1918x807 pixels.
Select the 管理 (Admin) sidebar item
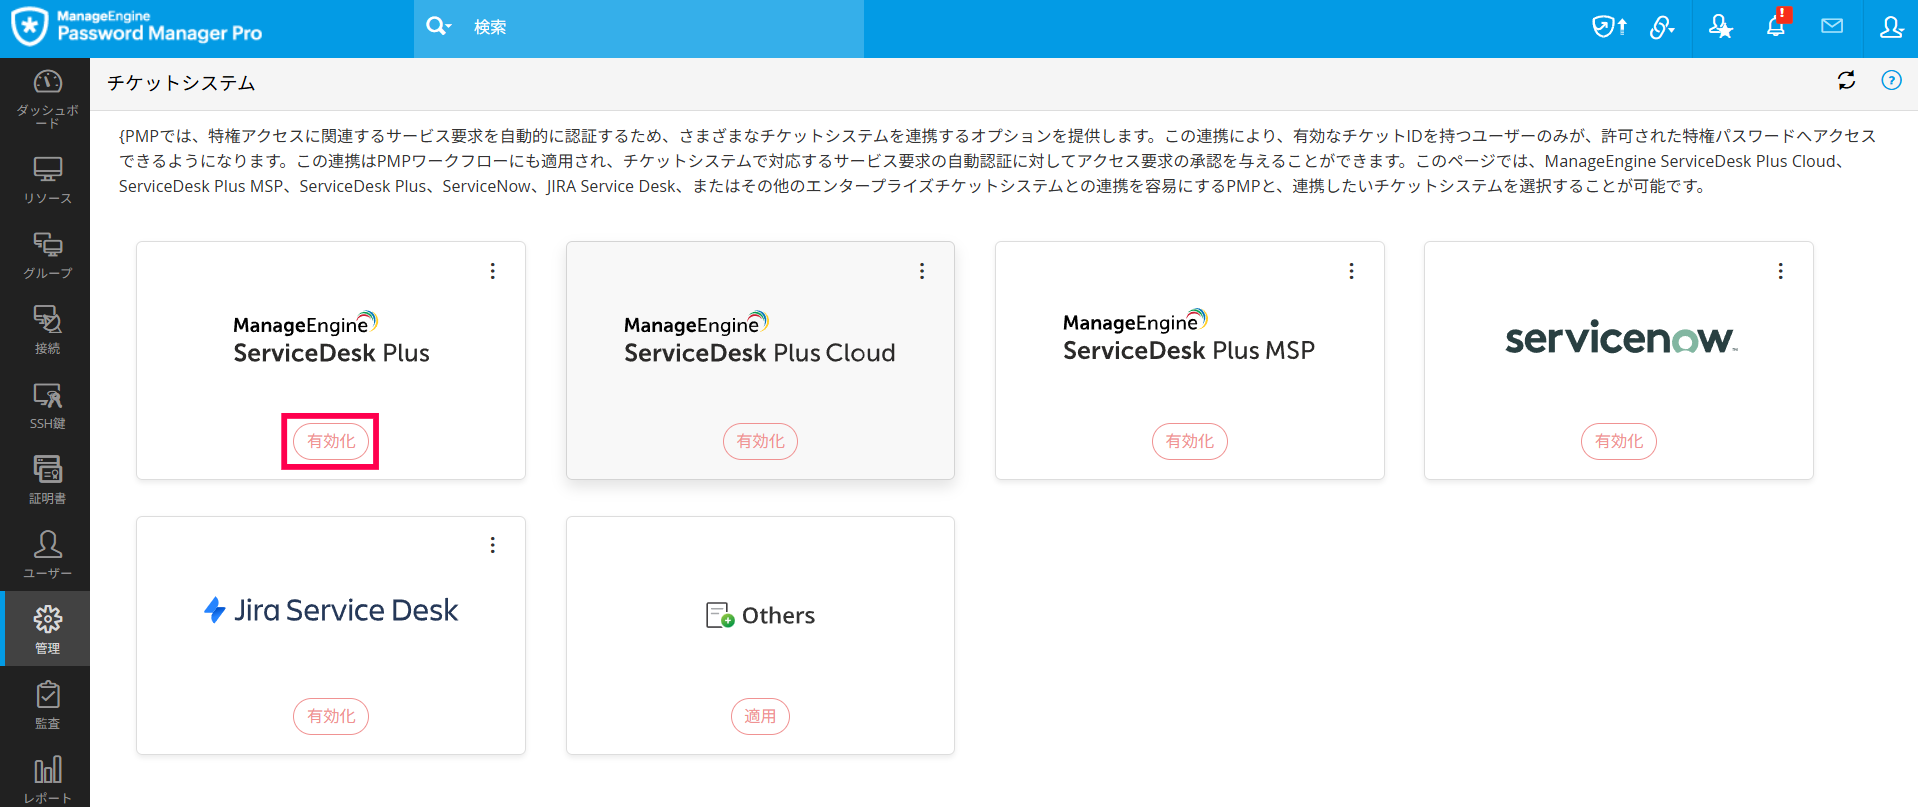tap(47, 629)
